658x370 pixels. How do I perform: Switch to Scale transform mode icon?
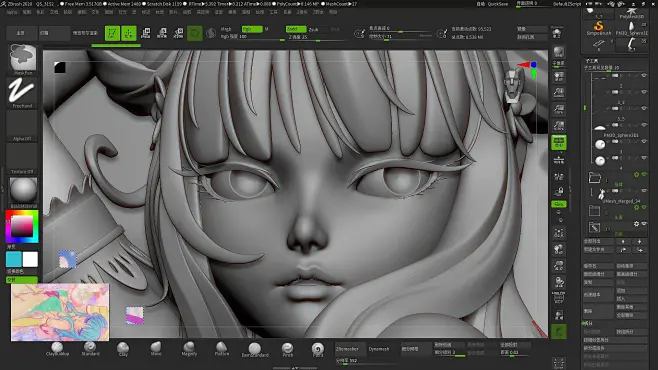162,33
